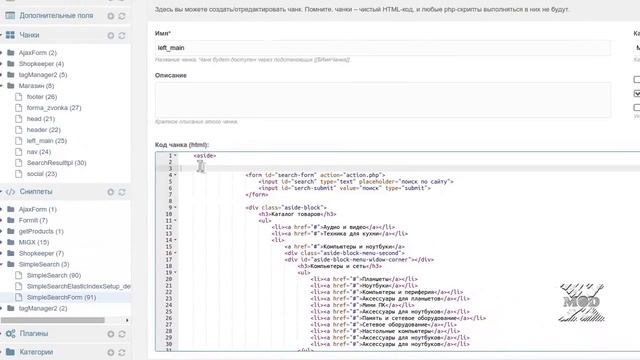Click the Дополнительные поля panel icon

tap(10, 16)
